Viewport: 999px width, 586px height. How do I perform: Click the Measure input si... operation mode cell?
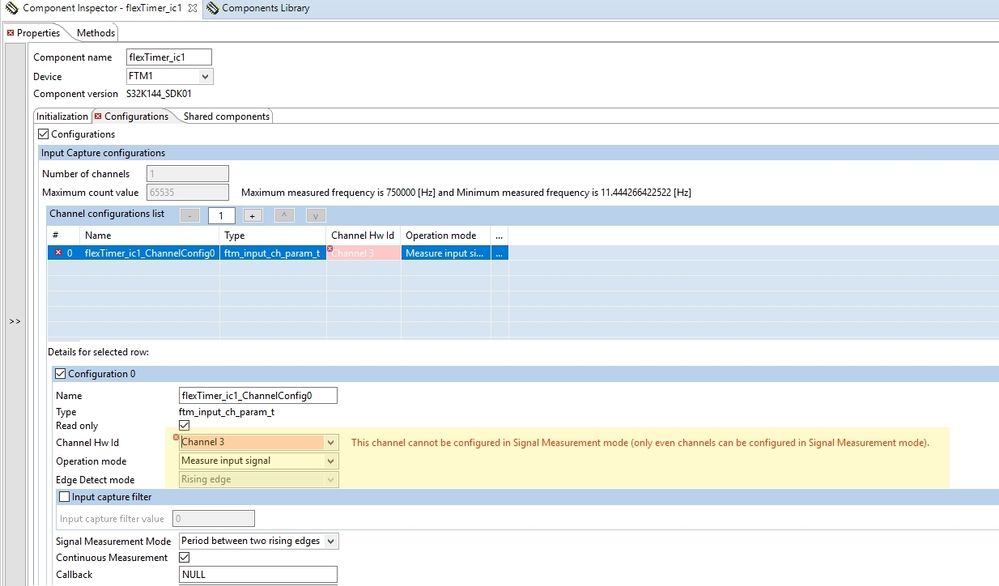(445, 253)
